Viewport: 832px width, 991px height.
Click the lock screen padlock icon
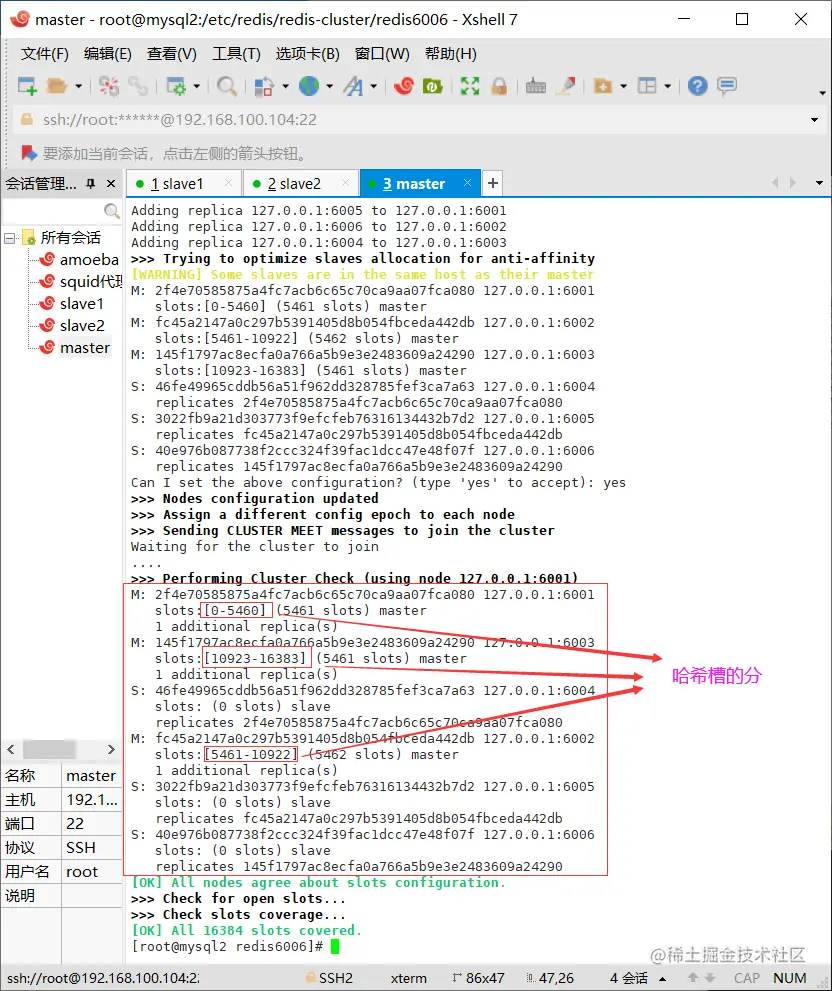click(499, 86)
